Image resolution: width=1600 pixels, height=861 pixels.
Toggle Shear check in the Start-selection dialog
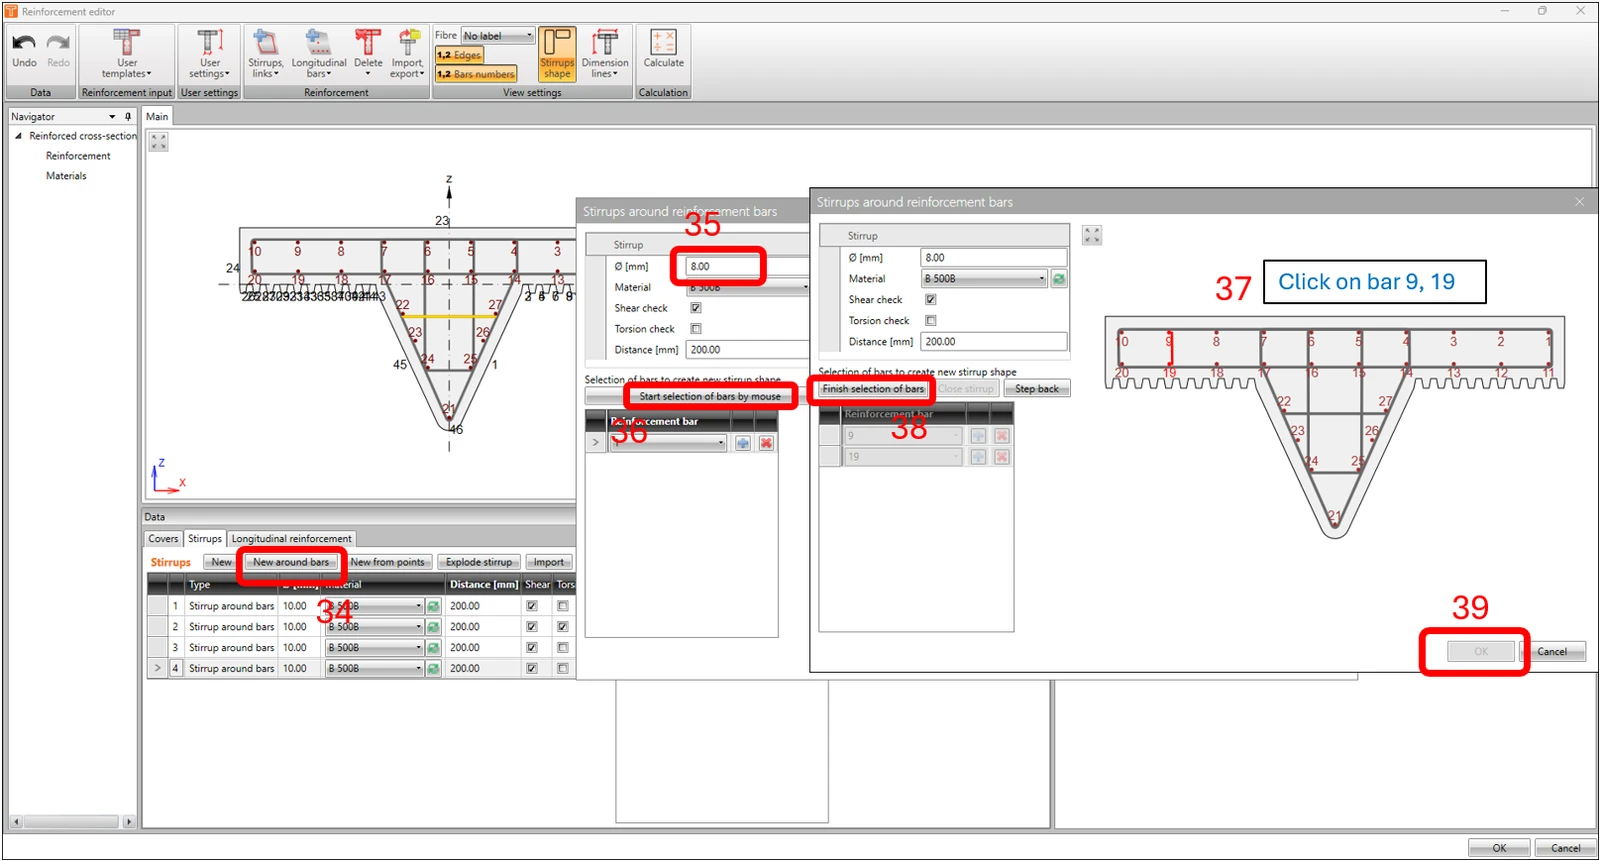pyautogui.click(x=696, y=308)
